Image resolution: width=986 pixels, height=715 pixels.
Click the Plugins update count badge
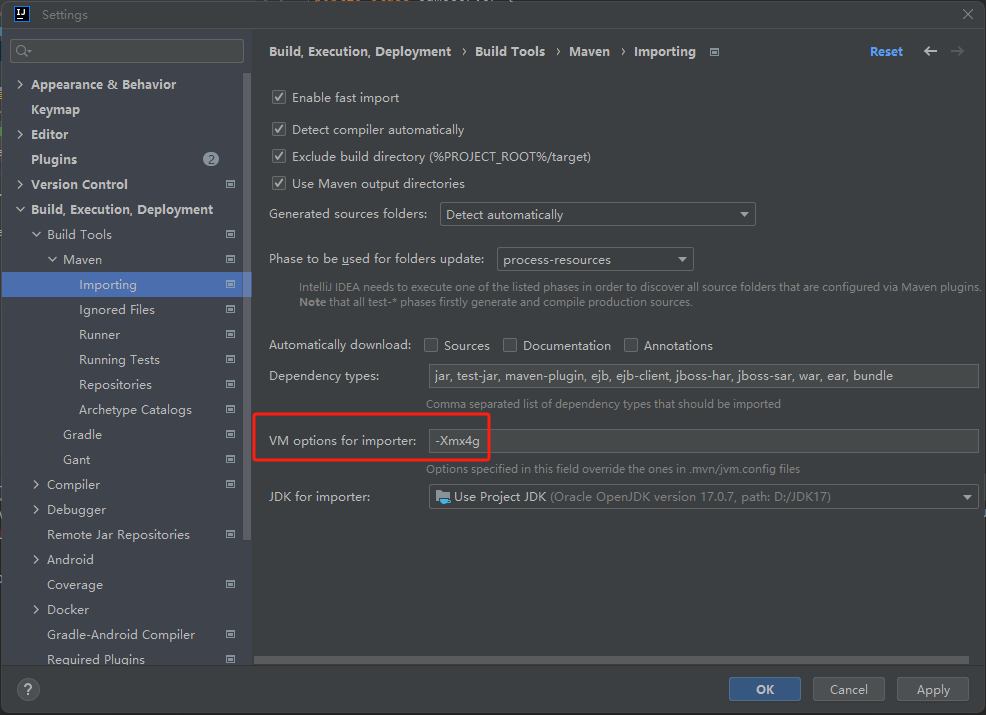pyautogui.click(x=210, y=159)
